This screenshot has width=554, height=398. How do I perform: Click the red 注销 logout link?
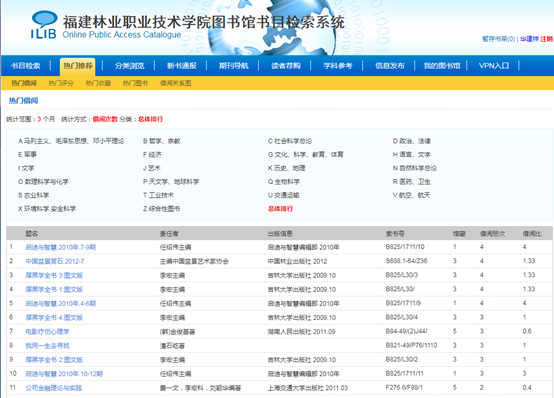pyautogui.click(x=546, y=39)
